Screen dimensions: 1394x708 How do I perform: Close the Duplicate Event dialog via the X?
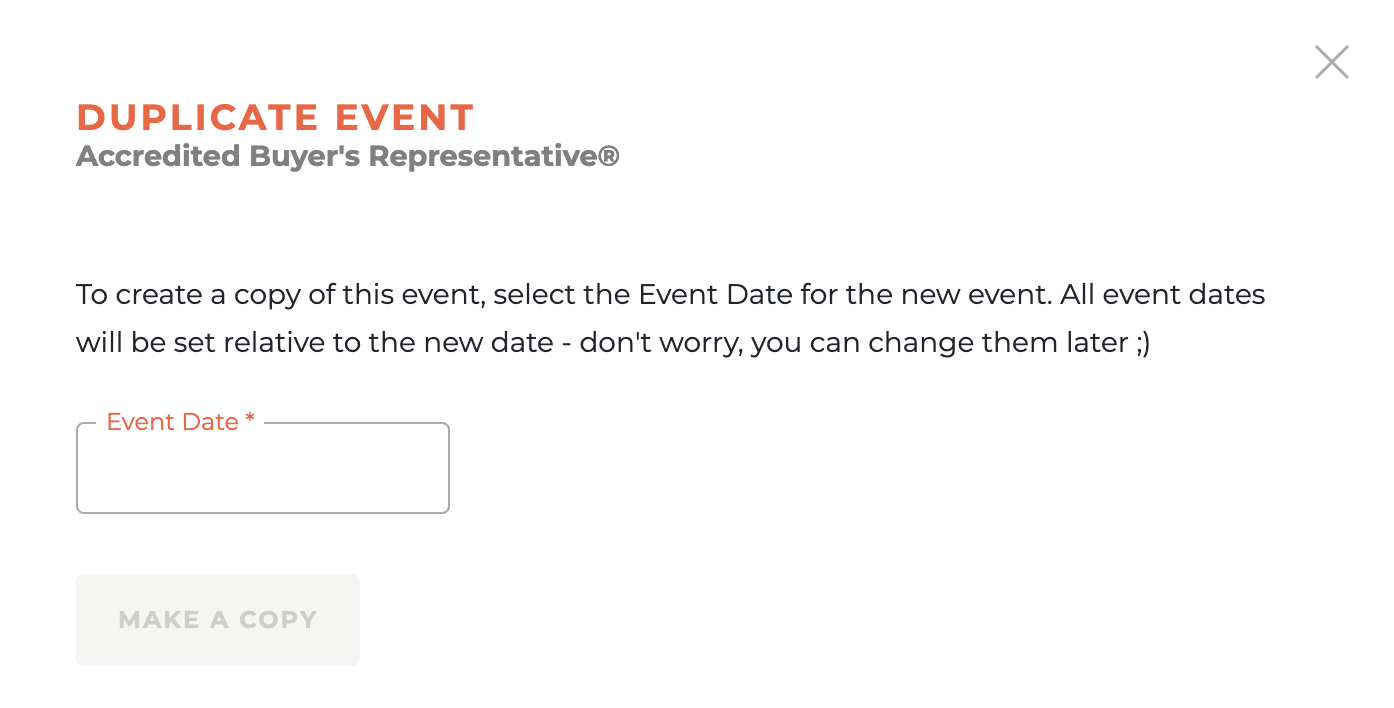[x=1331, y=62]
